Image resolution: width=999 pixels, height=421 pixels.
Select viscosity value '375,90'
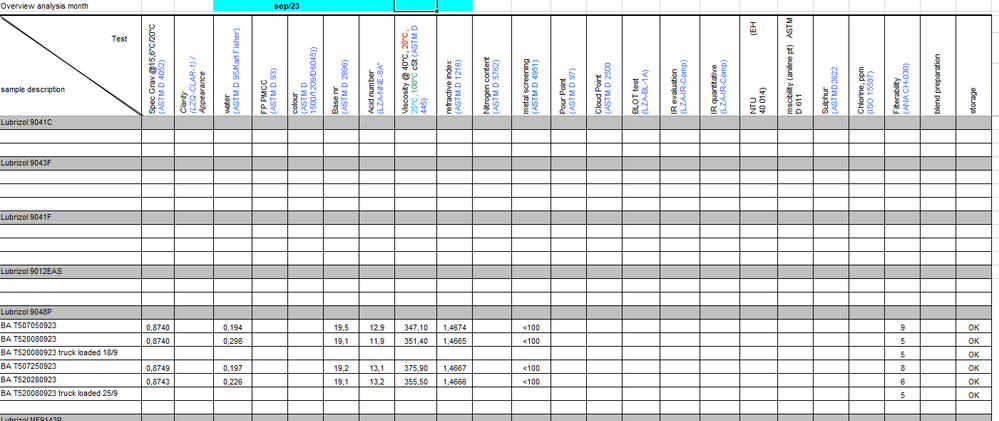[416, 368]
